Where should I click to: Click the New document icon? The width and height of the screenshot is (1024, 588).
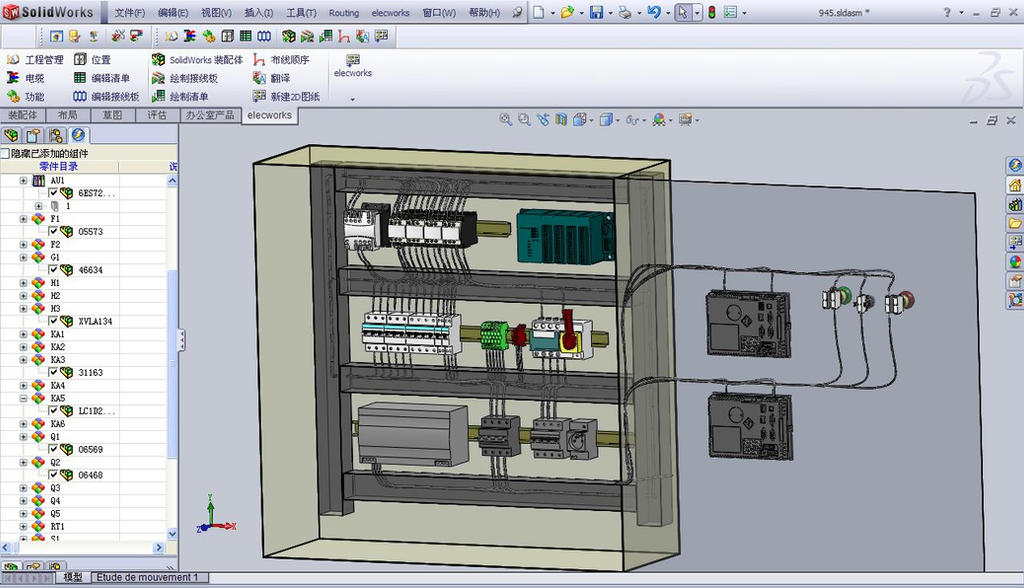[538, 12]
